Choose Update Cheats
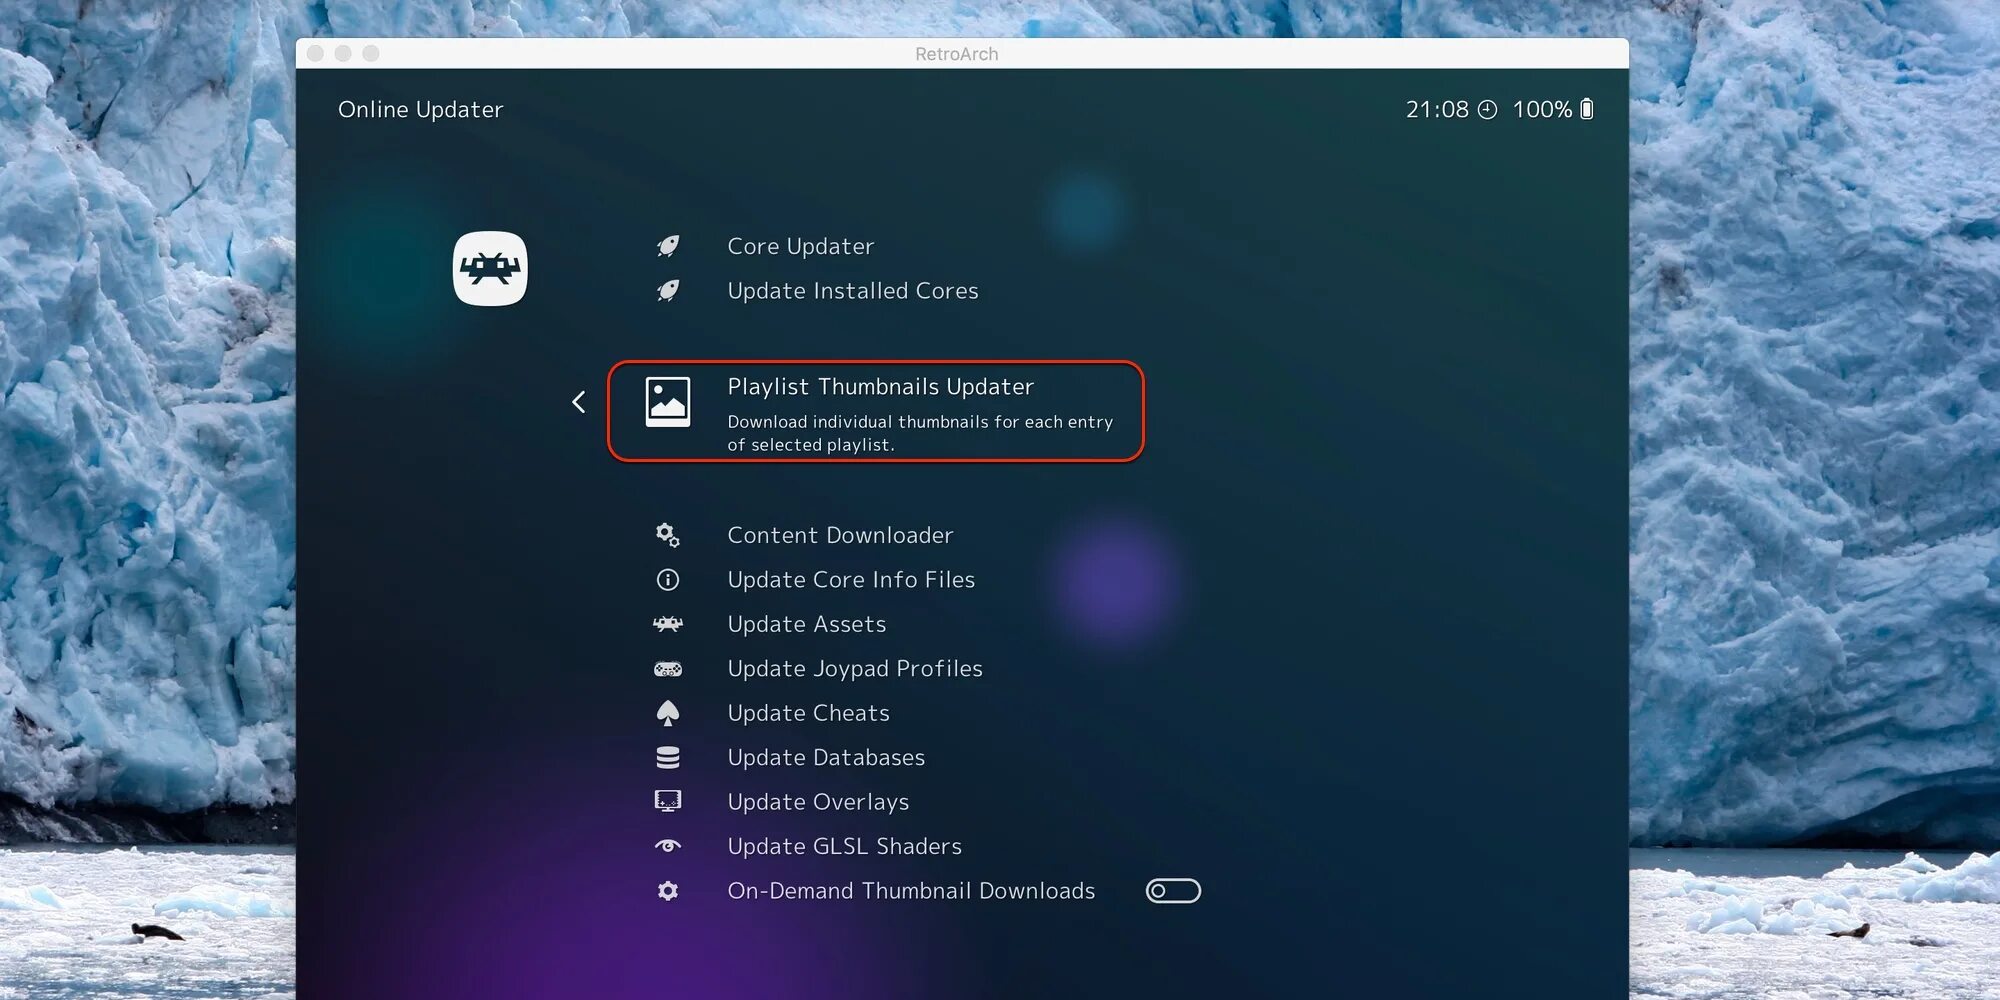 [x=809, y=713]
